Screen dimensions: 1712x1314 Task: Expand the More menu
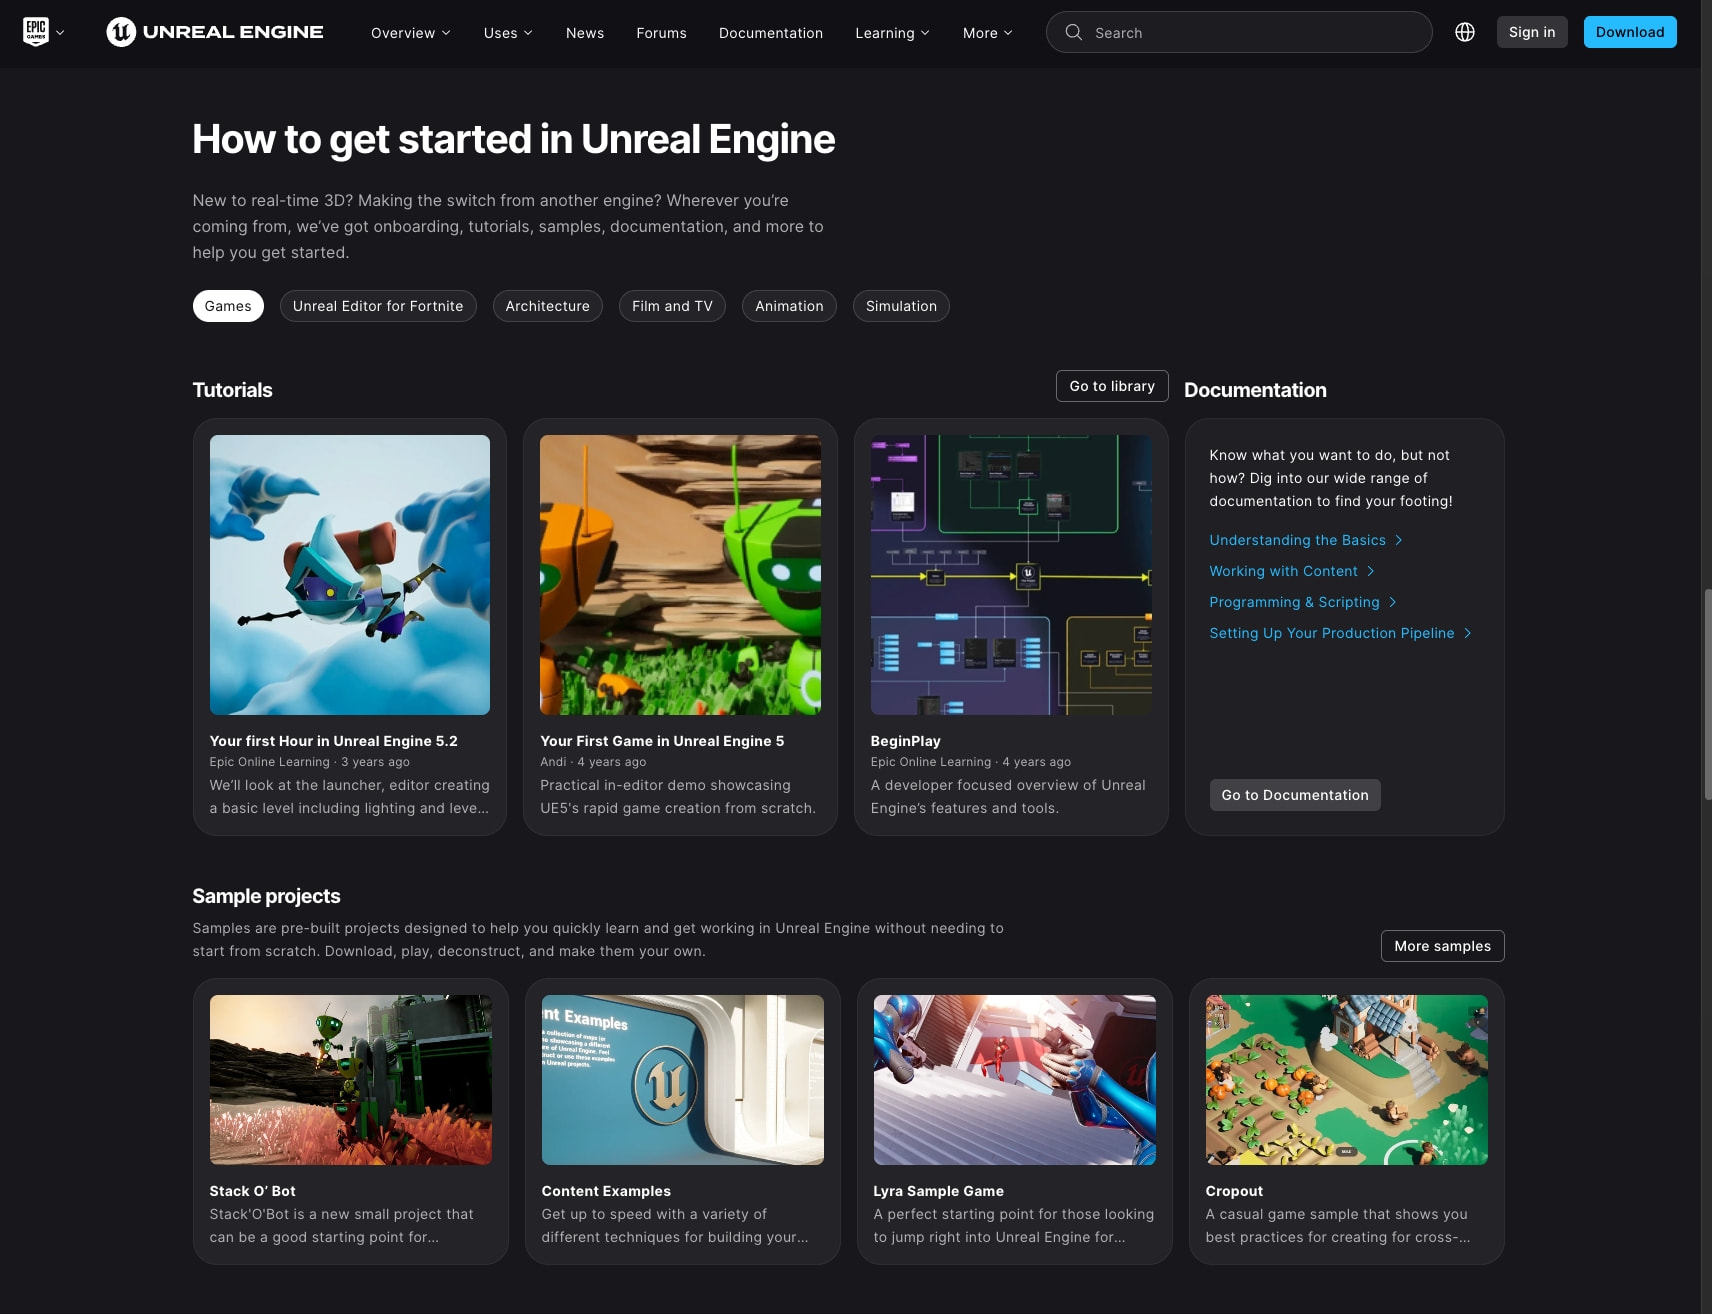point(988,33)
